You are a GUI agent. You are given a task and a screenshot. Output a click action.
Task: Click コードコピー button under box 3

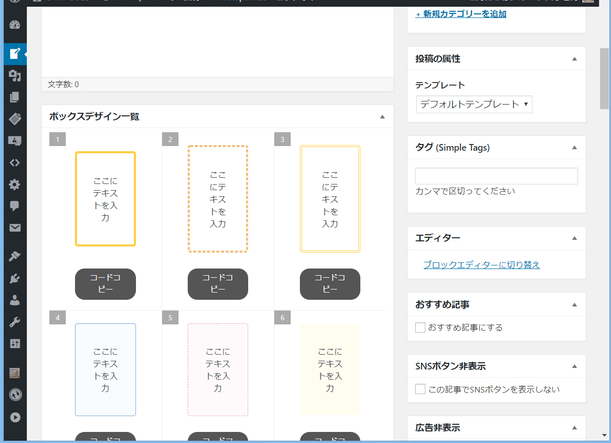pos(330,284)
